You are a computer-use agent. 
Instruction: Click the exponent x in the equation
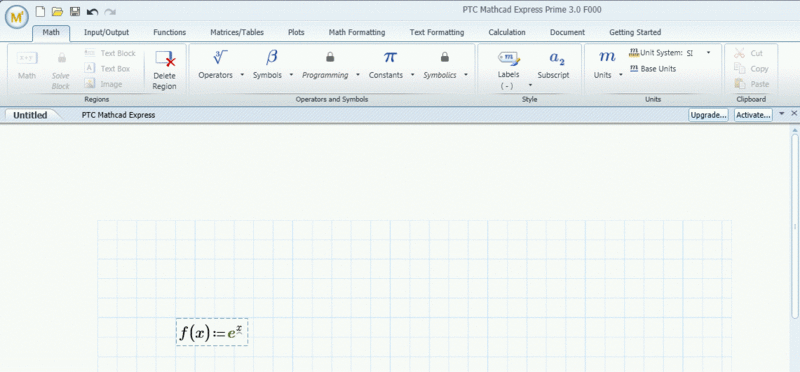tap(239, 329)
